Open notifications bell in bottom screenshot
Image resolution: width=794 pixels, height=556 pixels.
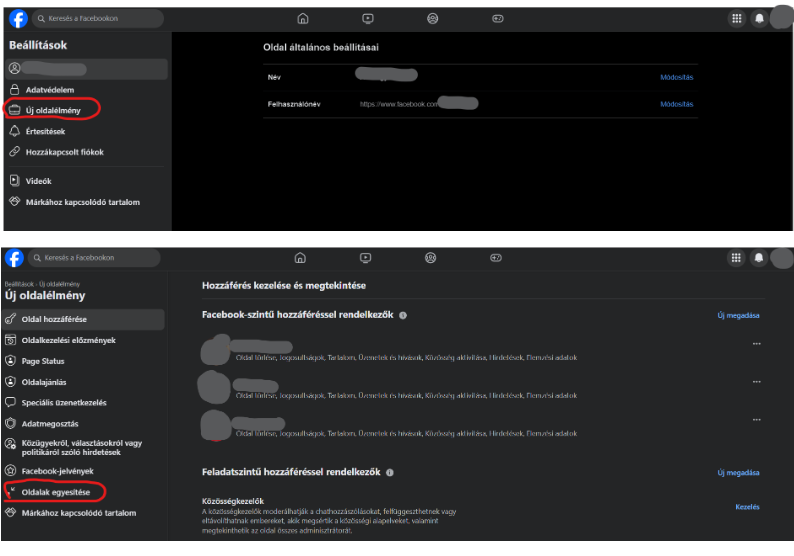759,258
